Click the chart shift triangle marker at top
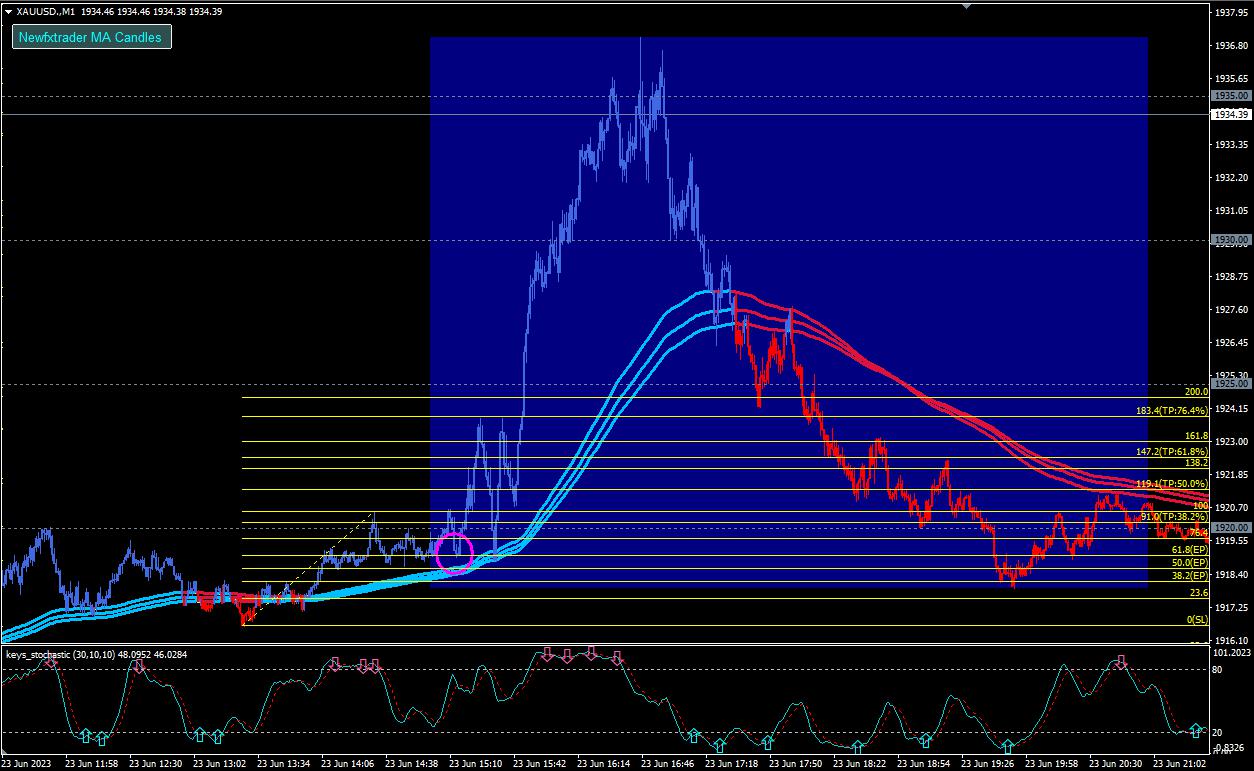The width and height of the screenshot is (1254, 771). [x=965, y=5]
